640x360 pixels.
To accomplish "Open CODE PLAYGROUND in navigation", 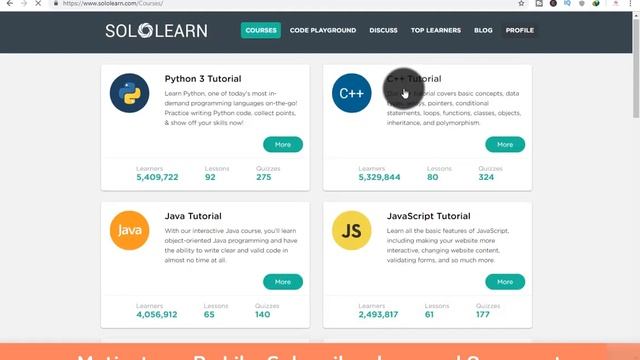I will pyautogui.click(x=323, y=30).
